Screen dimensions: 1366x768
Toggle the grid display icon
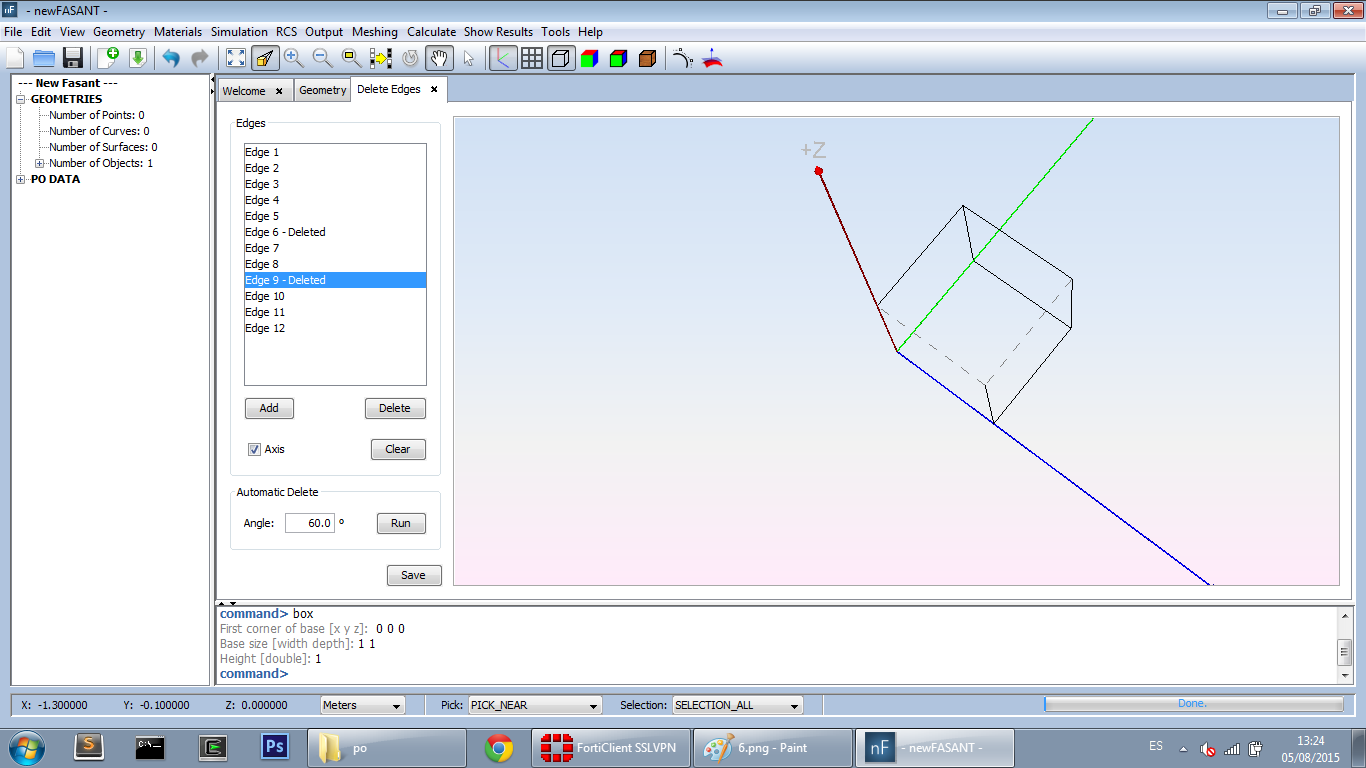532,58
